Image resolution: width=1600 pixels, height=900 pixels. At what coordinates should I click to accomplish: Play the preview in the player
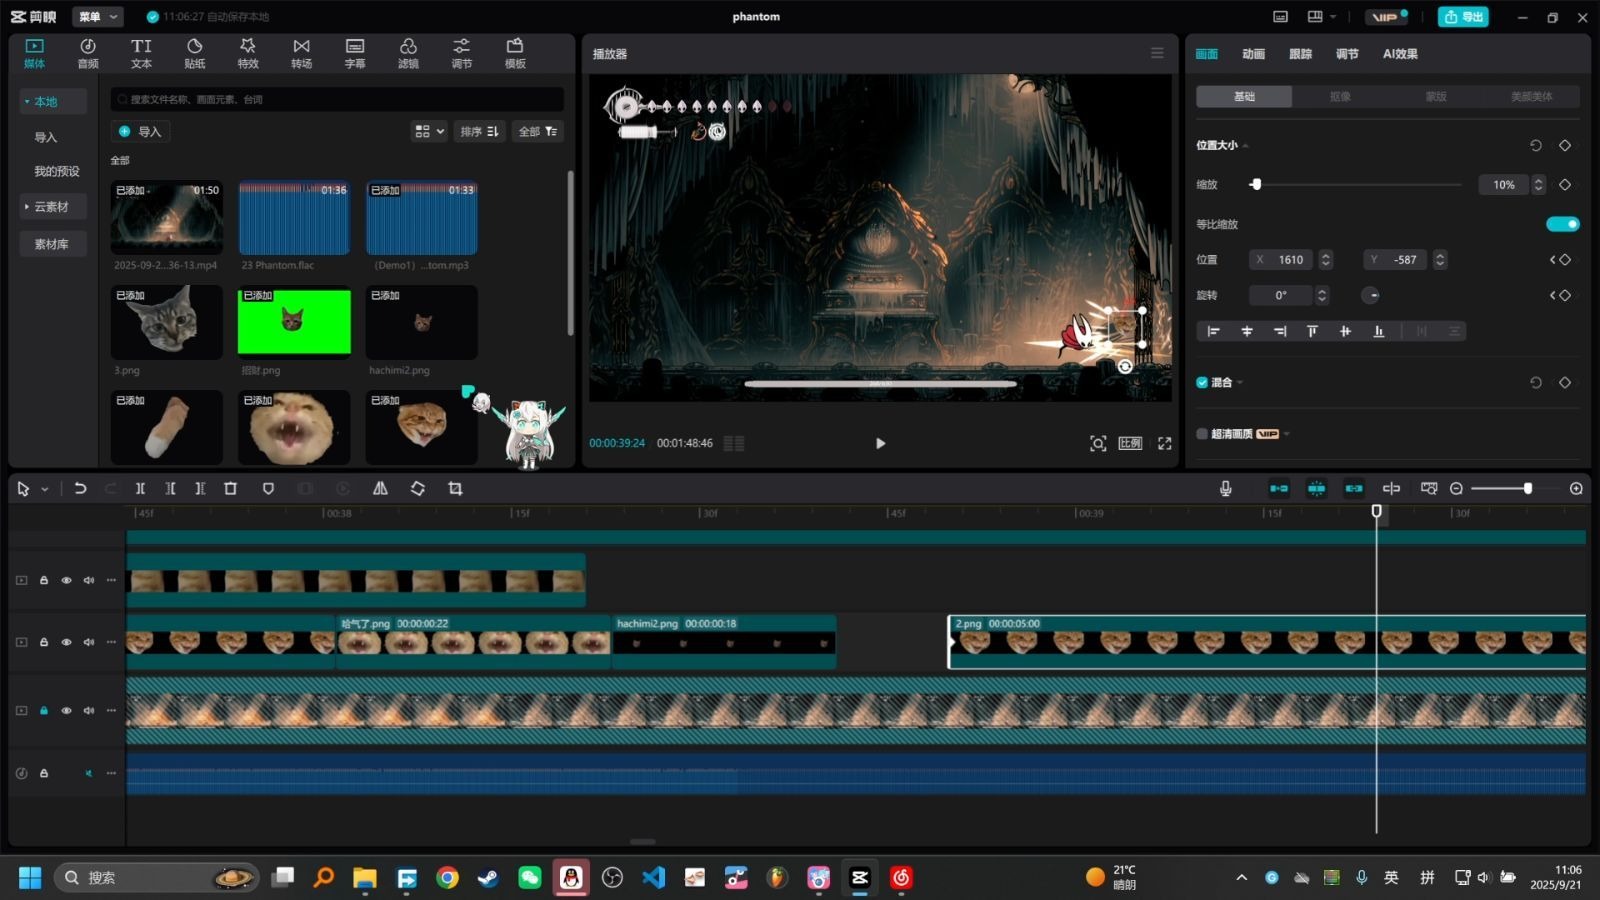pyautogui.click(x=880, y=443)
